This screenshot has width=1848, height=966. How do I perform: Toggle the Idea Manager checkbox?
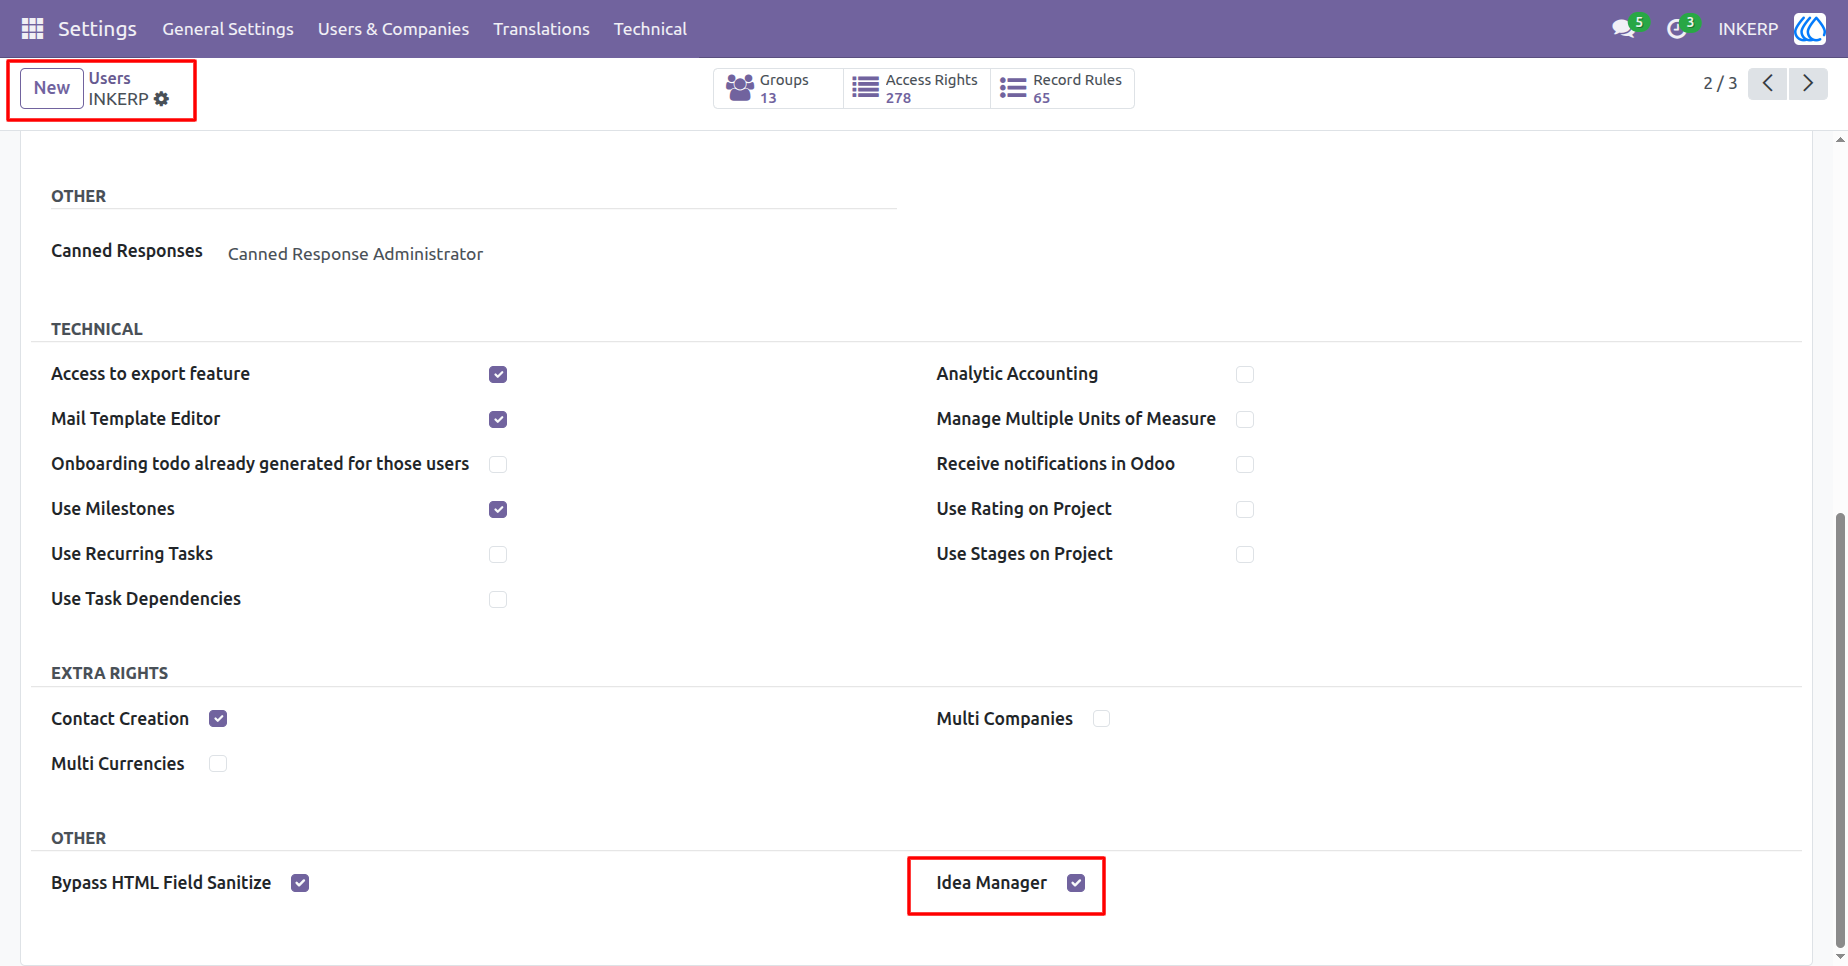[x=1076, y=882]
